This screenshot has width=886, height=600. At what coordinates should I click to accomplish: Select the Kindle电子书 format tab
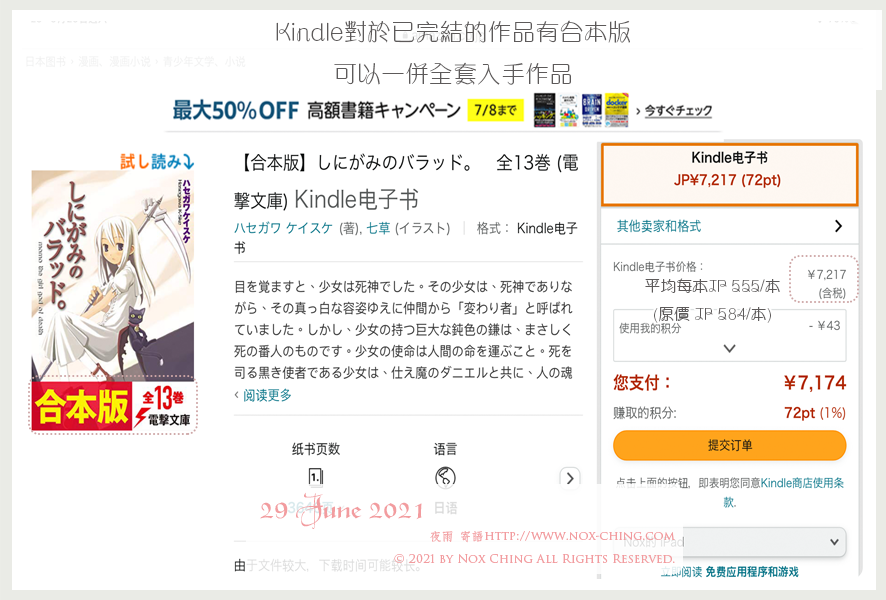click(729, 175)
